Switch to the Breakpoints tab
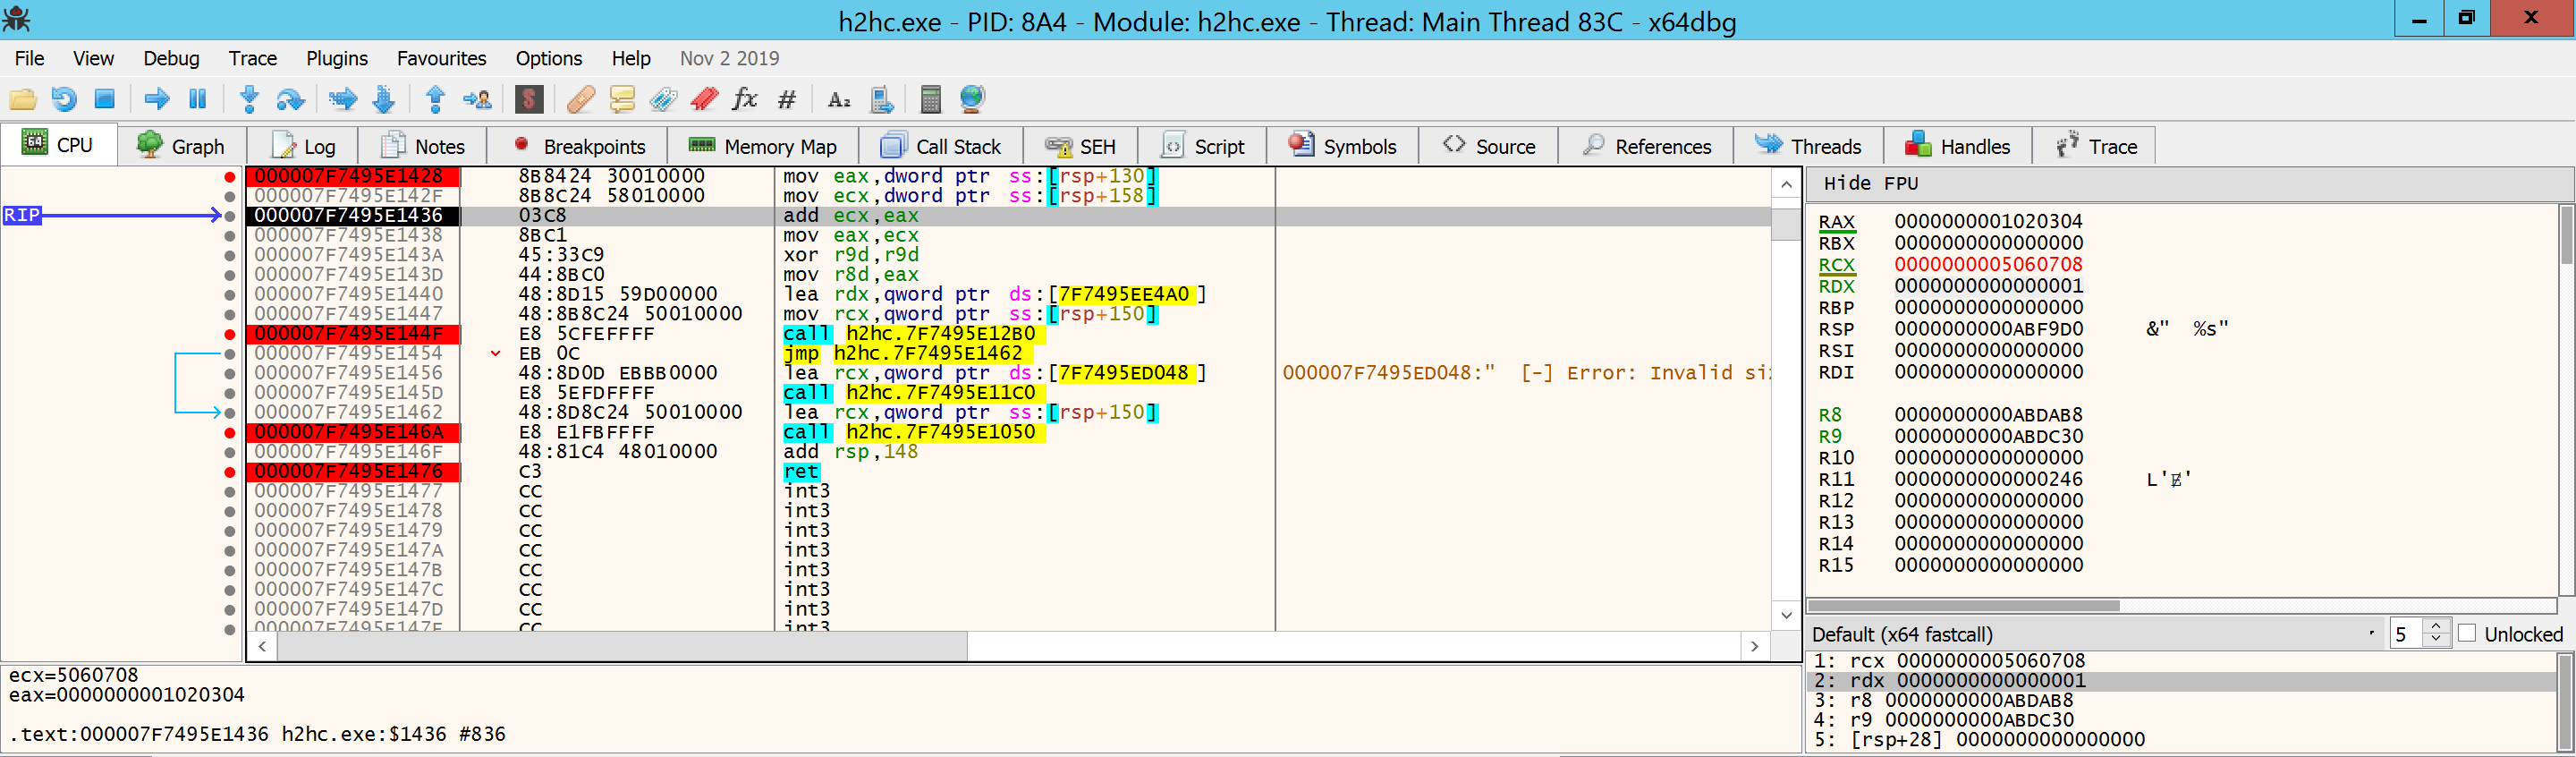 [578, 146]
